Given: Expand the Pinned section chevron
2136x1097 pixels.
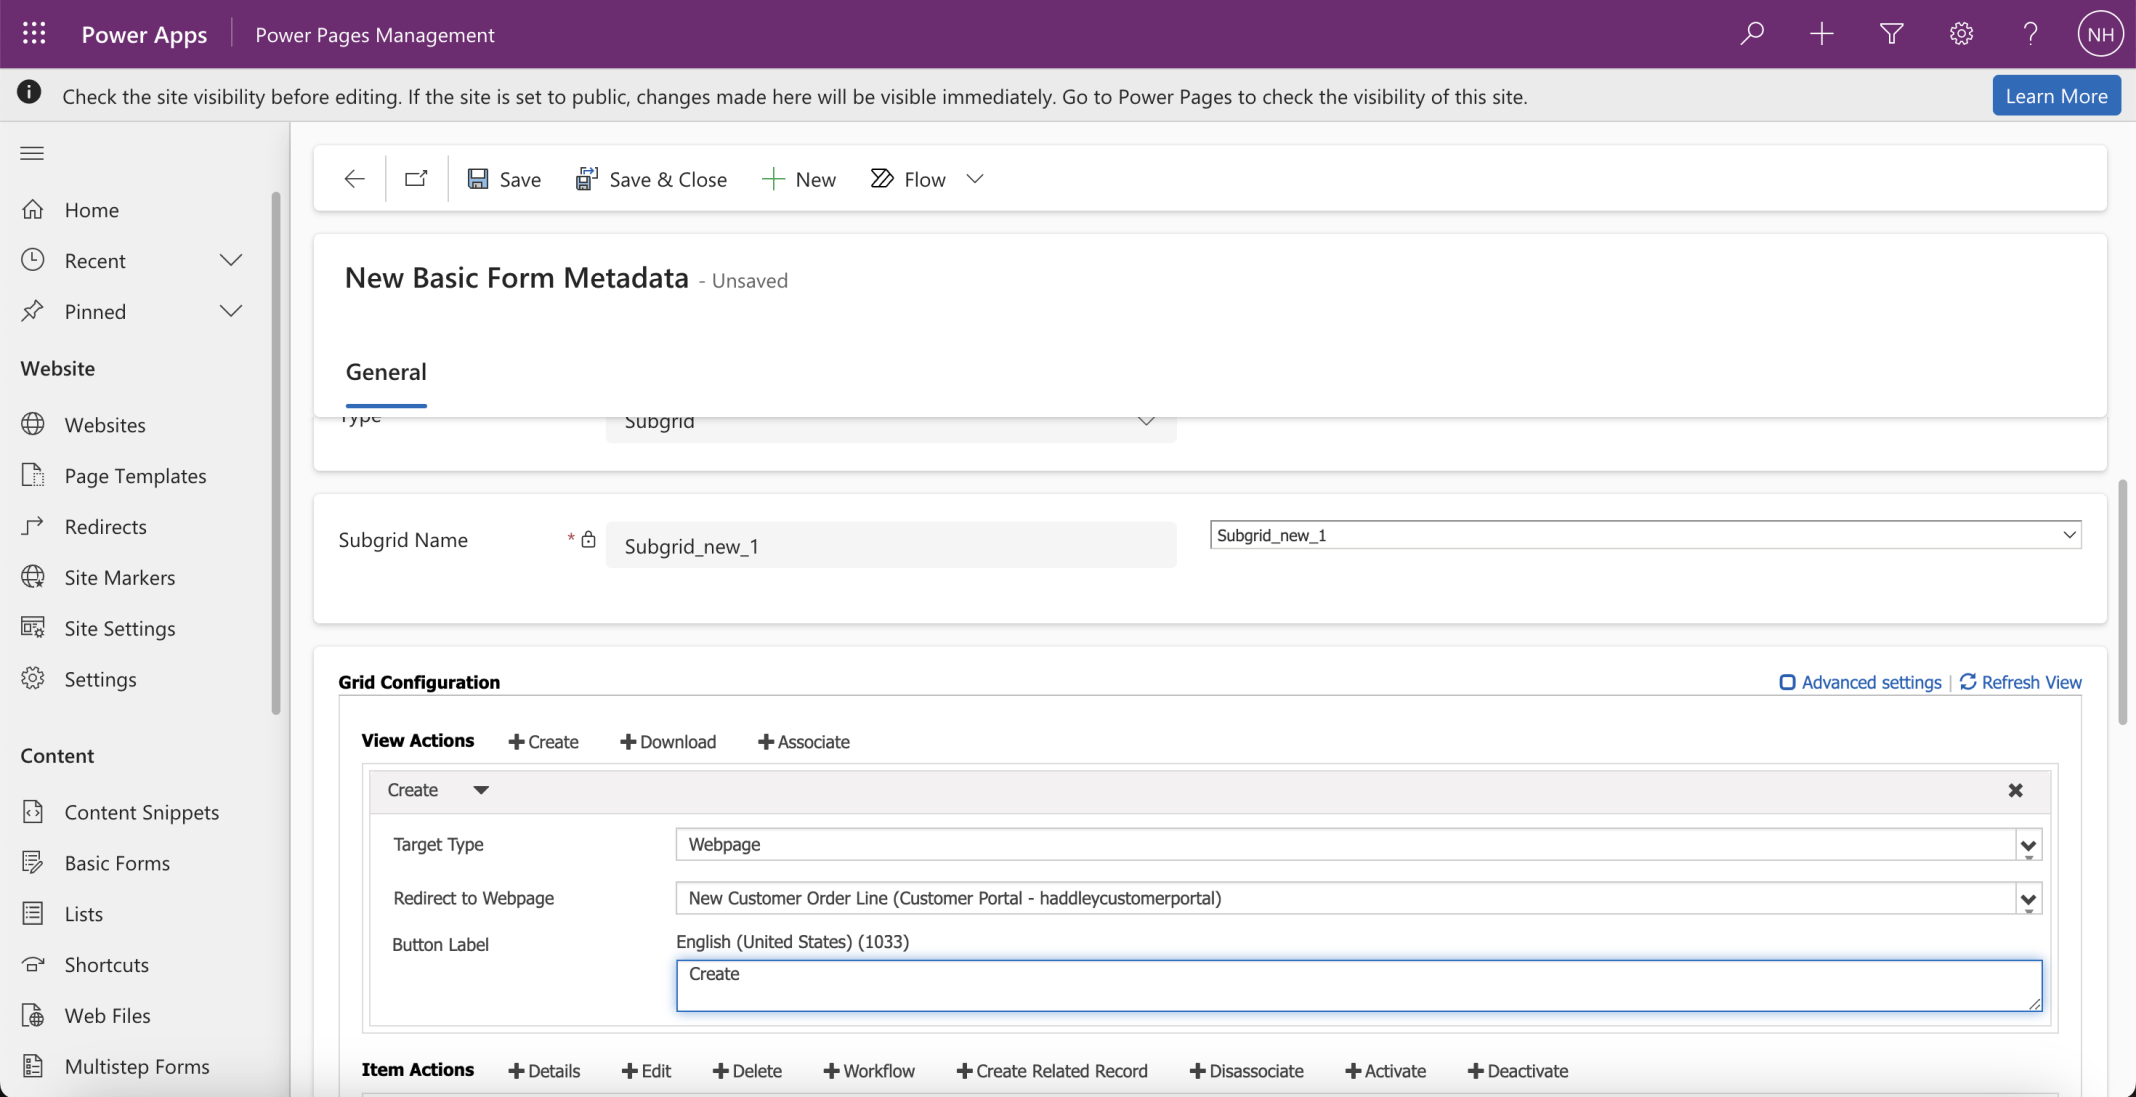Looking at the screenshot, I should [x=231, y=311].
